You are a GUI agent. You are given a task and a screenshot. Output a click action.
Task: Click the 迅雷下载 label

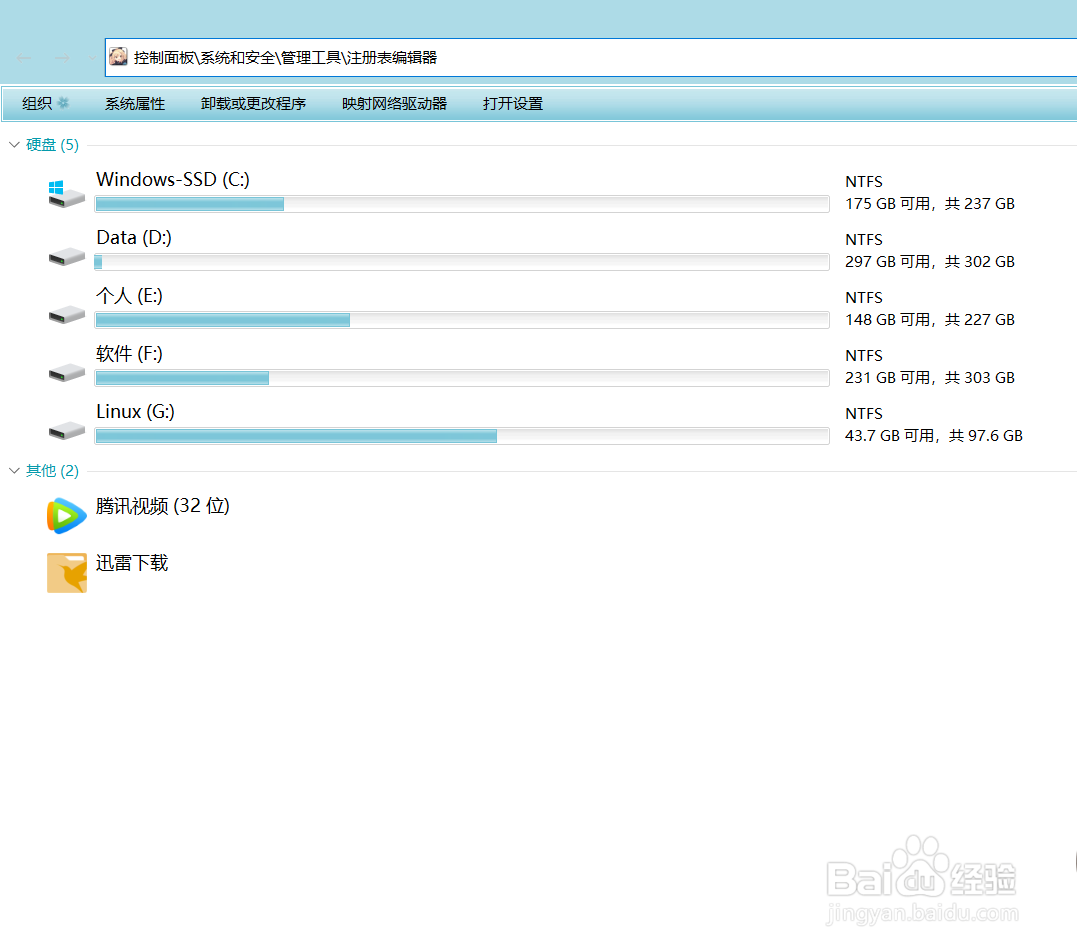tap(132, 563)
